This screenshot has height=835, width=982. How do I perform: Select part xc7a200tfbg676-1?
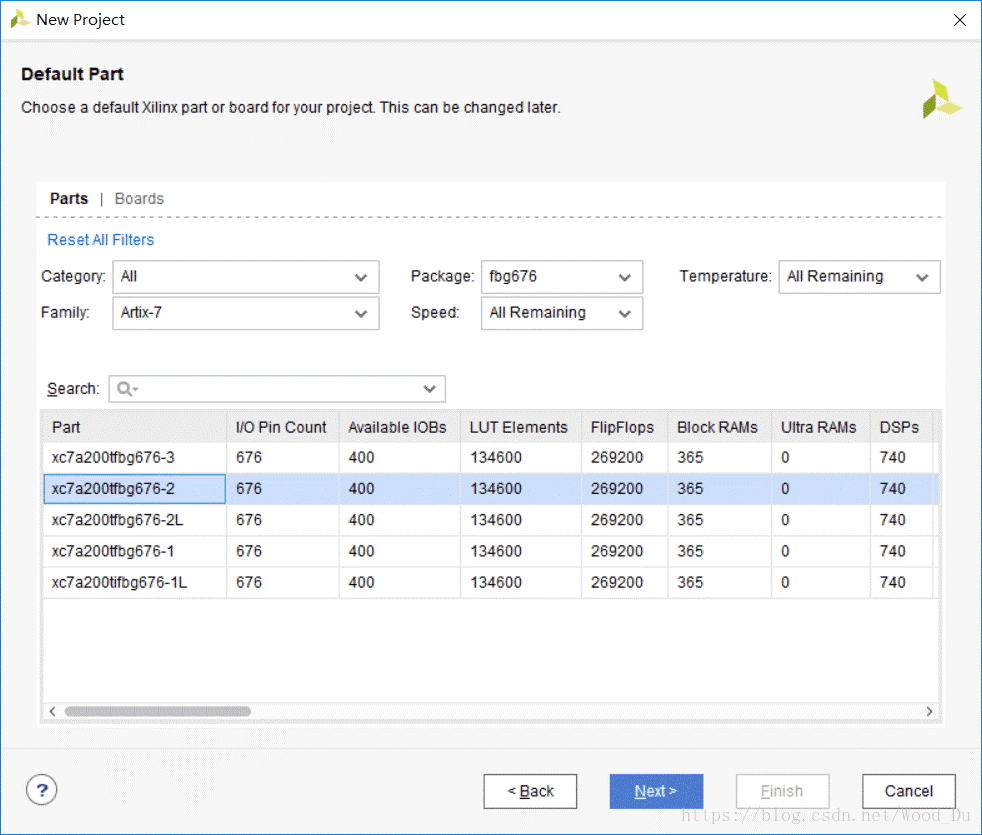point(490,552)
